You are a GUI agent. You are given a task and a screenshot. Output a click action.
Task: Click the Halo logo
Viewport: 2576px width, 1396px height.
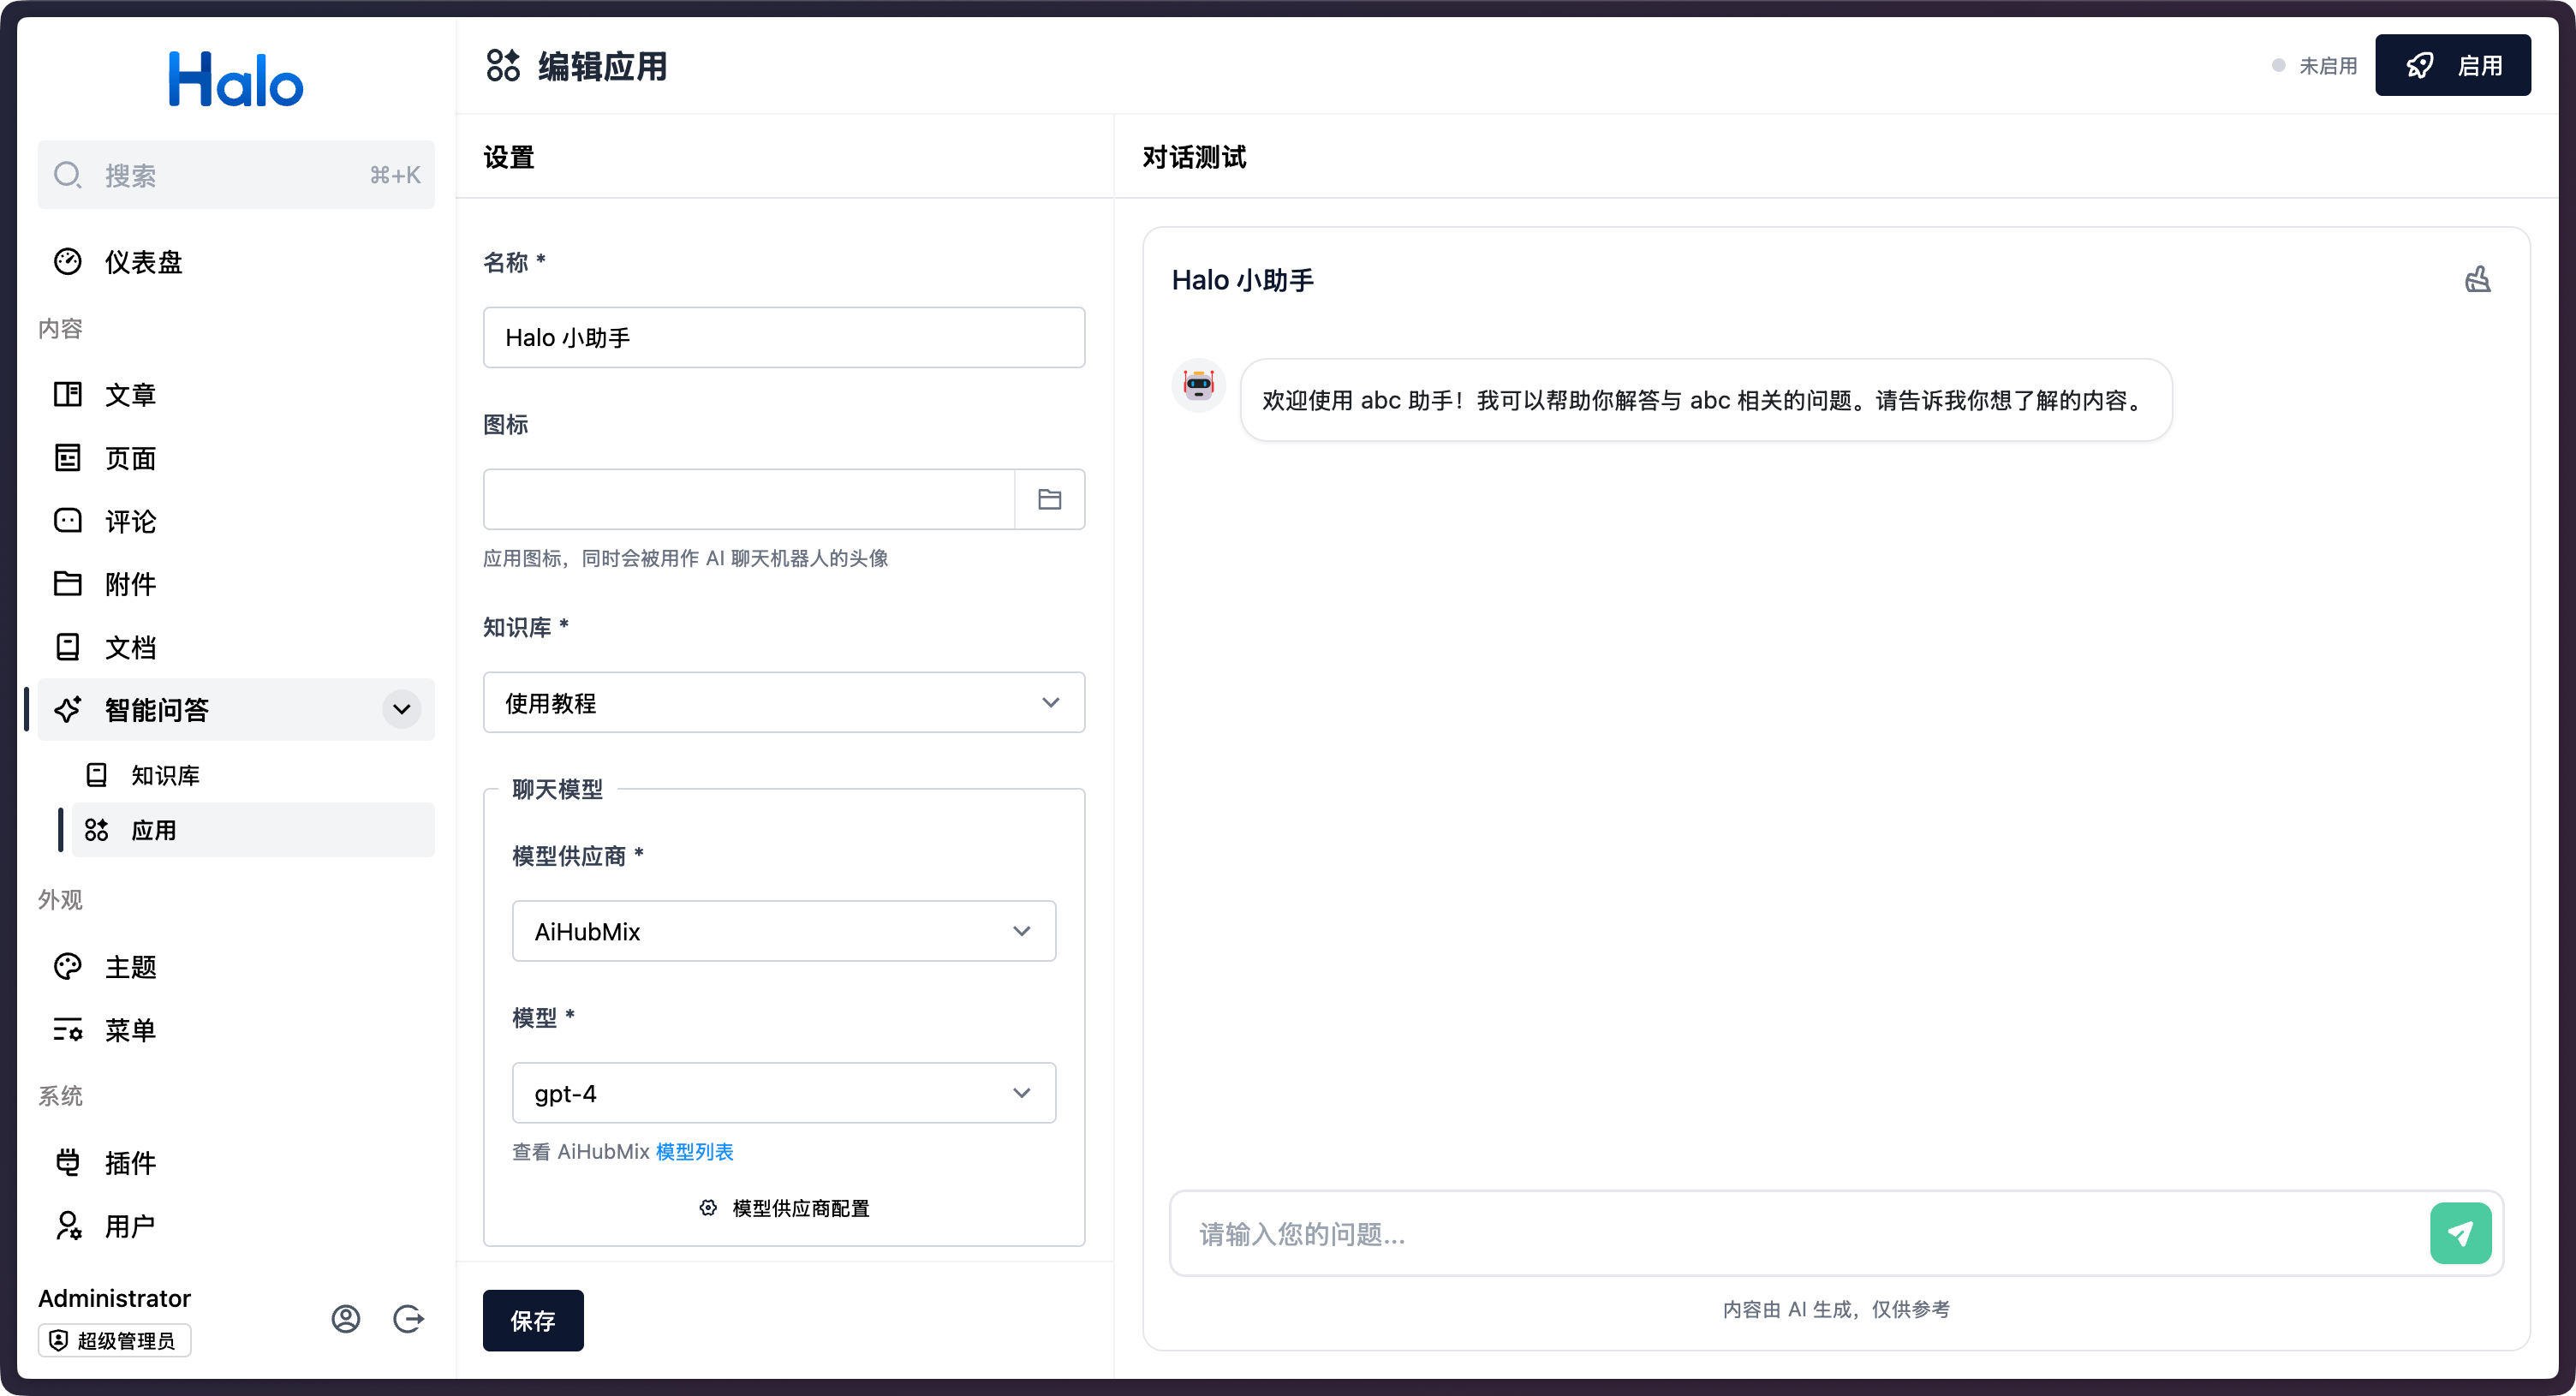click(236, 79)
